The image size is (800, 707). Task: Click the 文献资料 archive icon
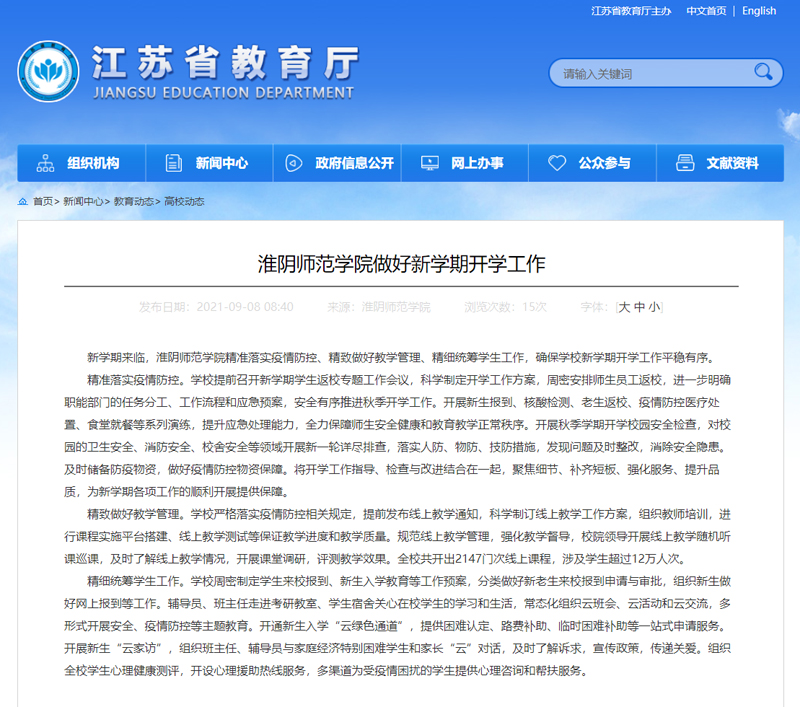point(685,163)
